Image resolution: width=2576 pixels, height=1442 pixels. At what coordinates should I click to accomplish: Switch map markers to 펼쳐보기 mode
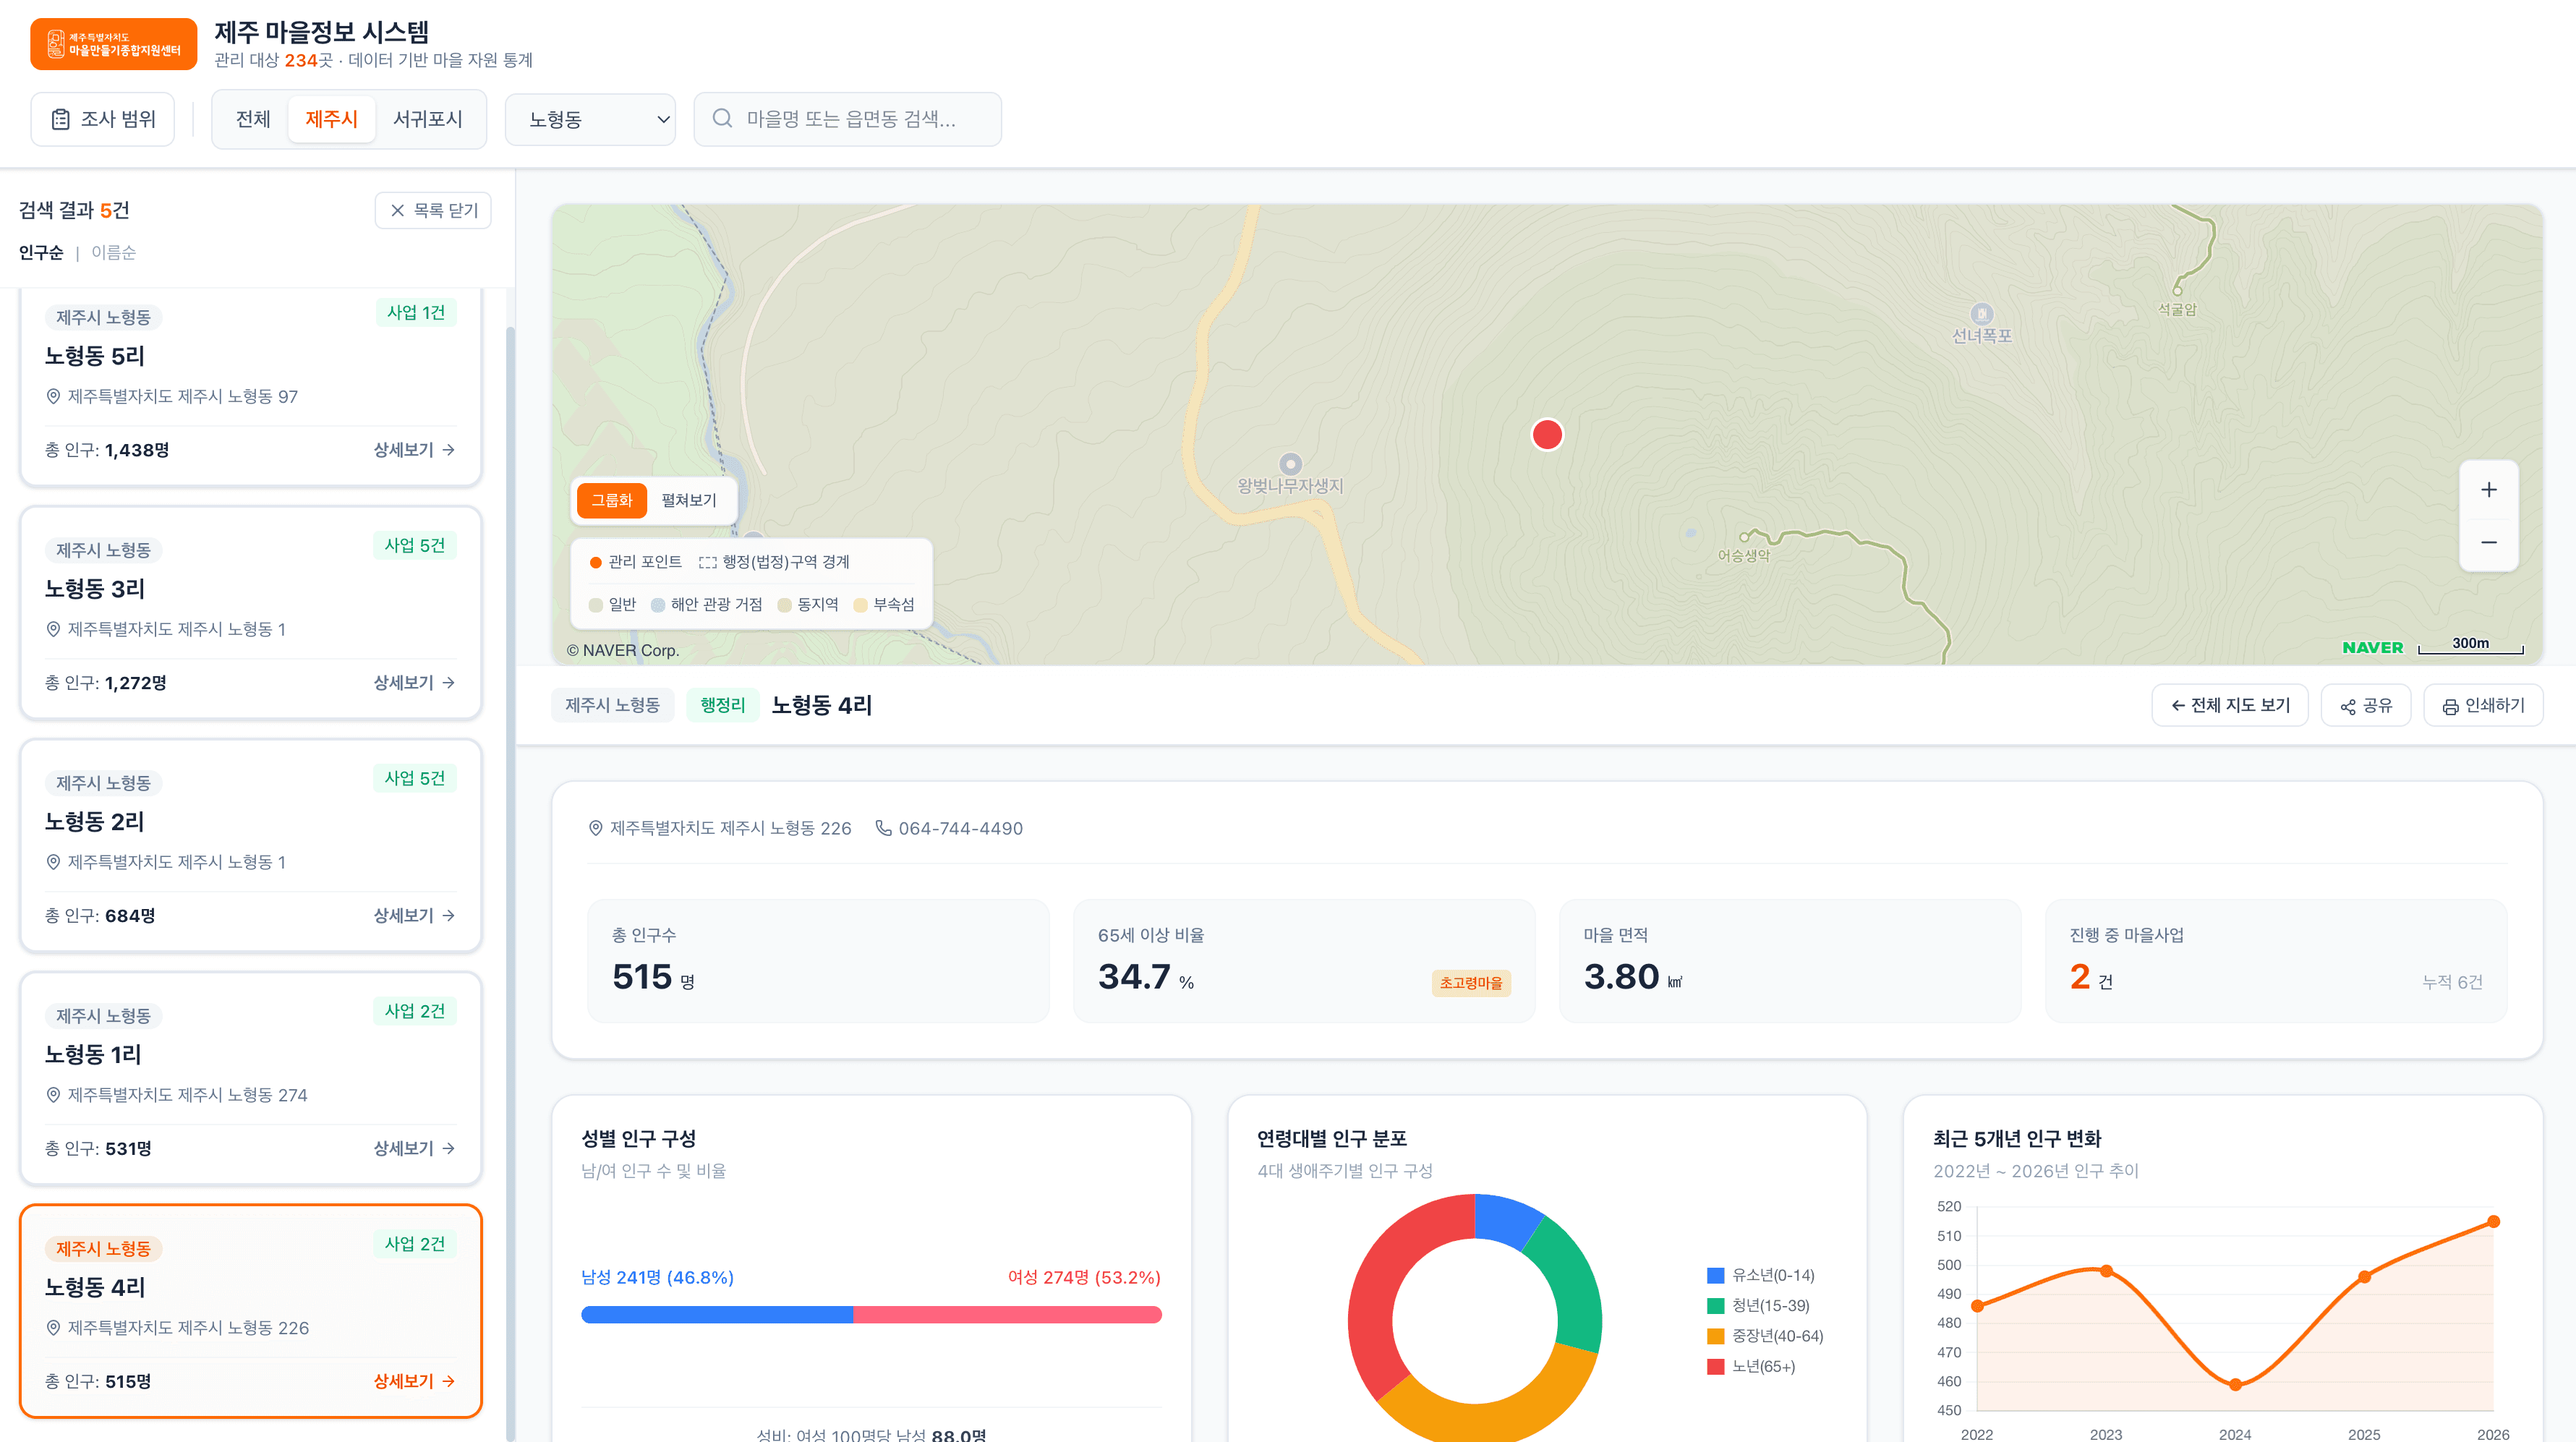pyautogui.click(x=688, y=500)
